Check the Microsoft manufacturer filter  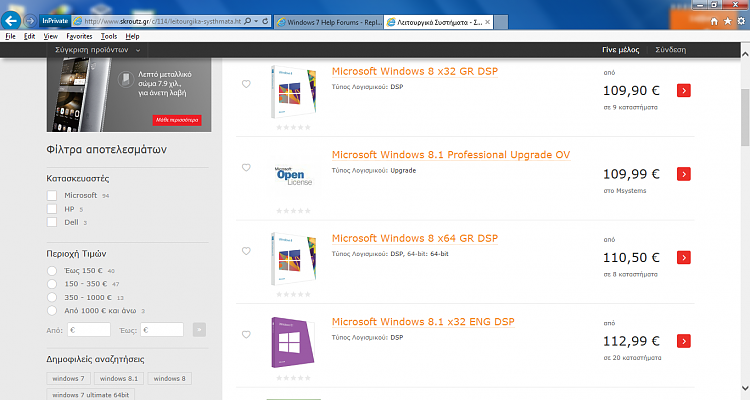(x=52, y=195)
